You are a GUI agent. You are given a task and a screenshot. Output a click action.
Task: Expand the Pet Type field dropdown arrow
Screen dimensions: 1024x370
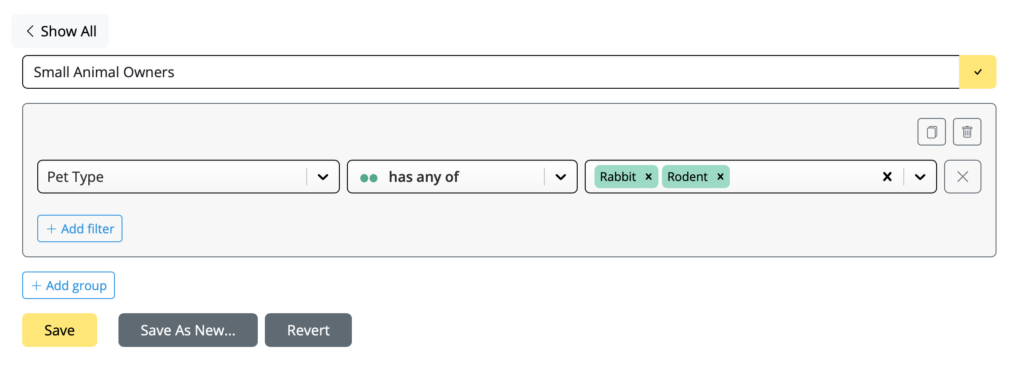click(323, 177)
